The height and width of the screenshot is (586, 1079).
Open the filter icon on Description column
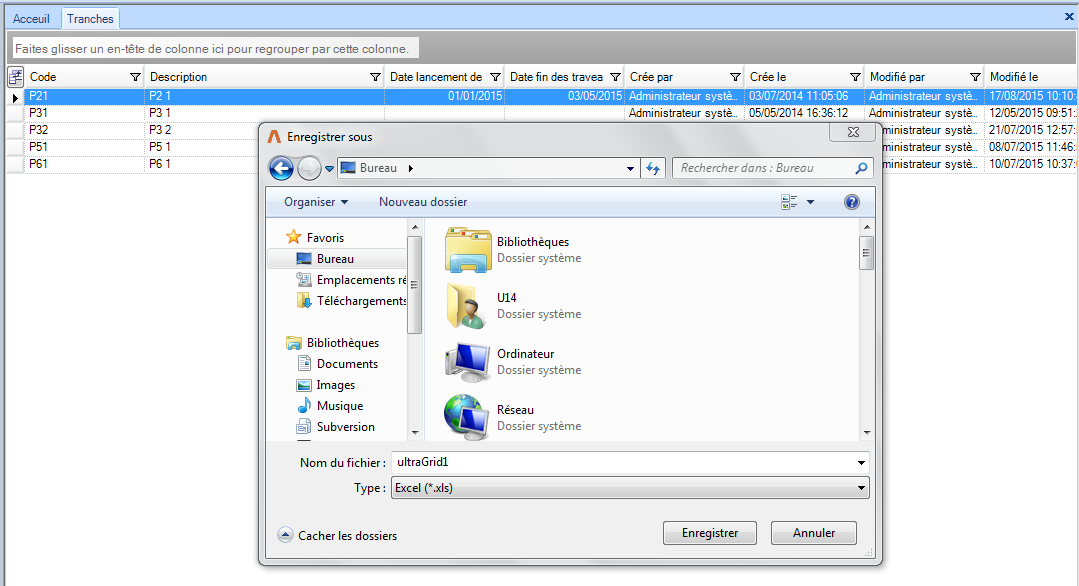click(x=375, y=77)
